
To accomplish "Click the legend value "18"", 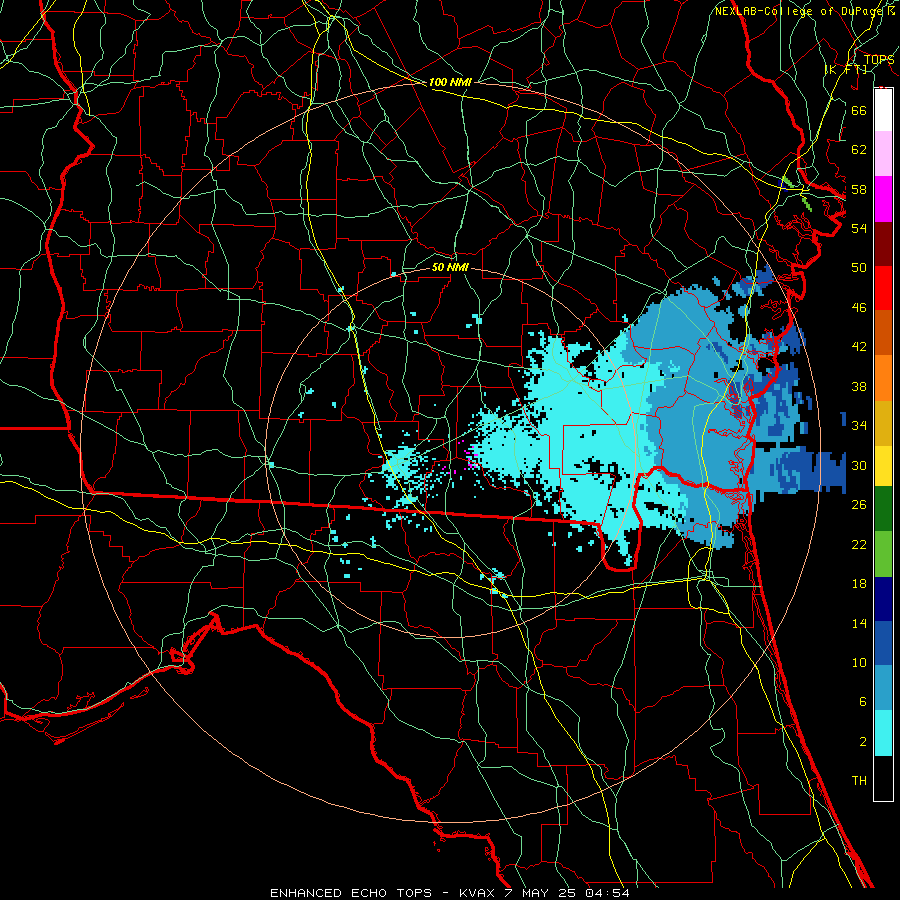I will click(x=859, y=584).
